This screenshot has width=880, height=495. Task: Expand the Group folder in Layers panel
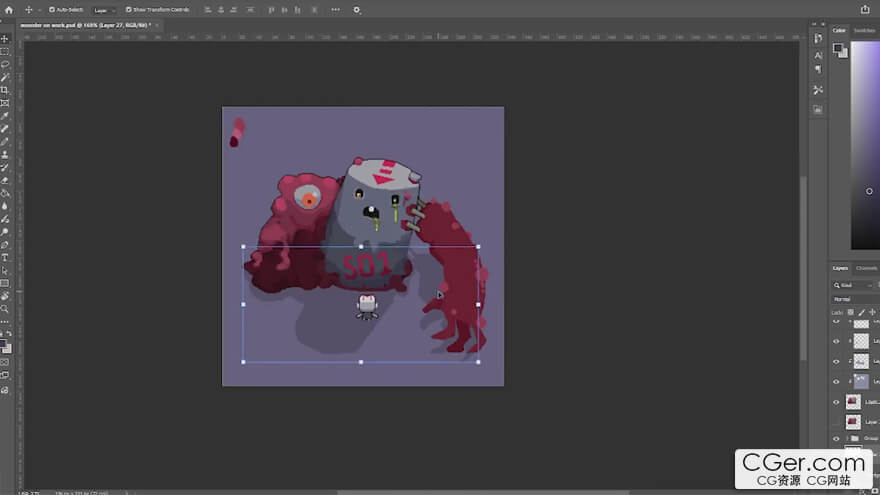[847, 438]
